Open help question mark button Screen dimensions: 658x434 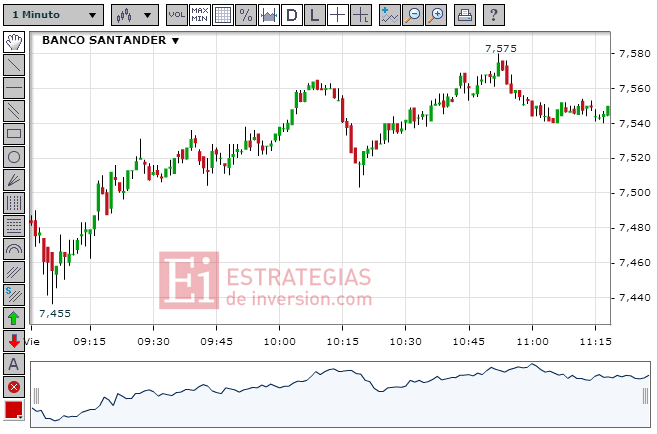[494, 15]
